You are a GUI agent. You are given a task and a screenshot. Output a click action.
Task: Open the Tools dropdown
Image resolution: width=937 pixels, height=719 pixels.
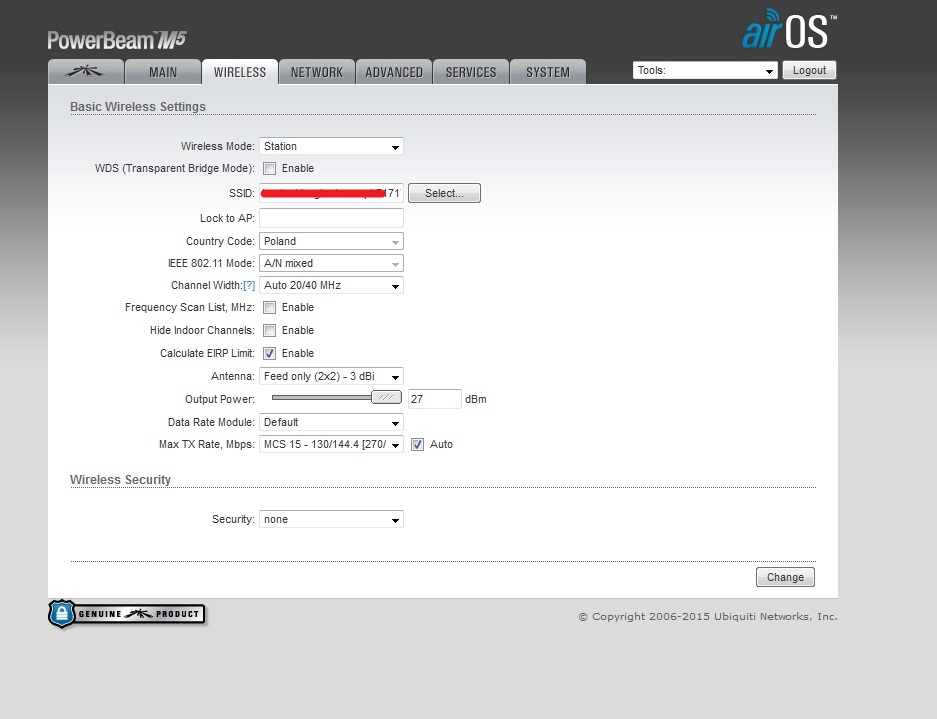pyautogui.click(x=705, y=71)
